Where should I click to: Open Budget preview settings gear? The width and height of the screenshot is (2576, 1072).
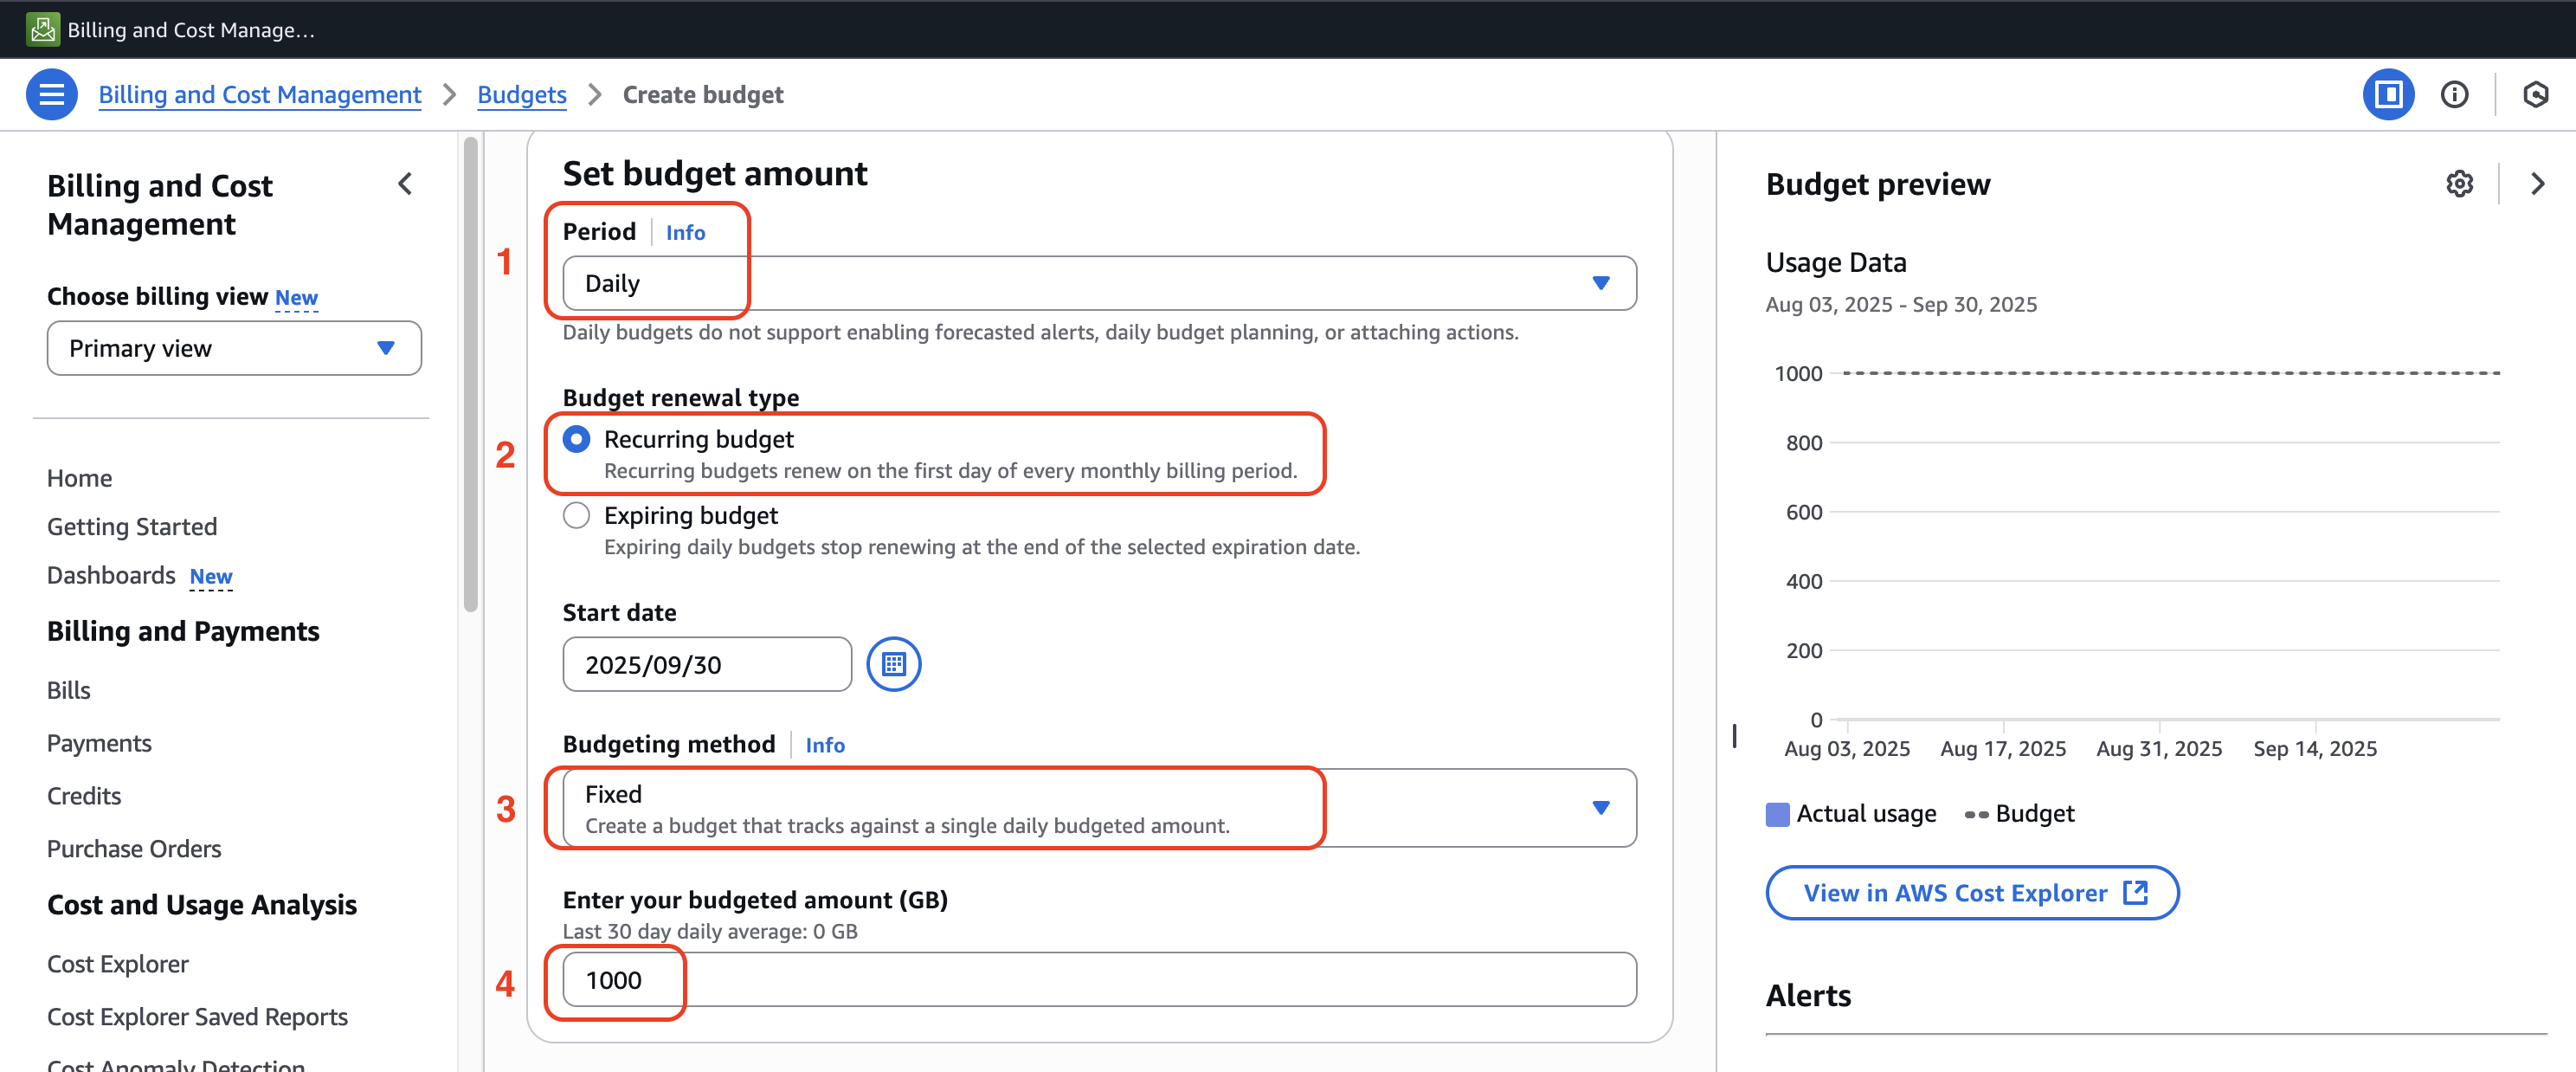(2459, 184)
